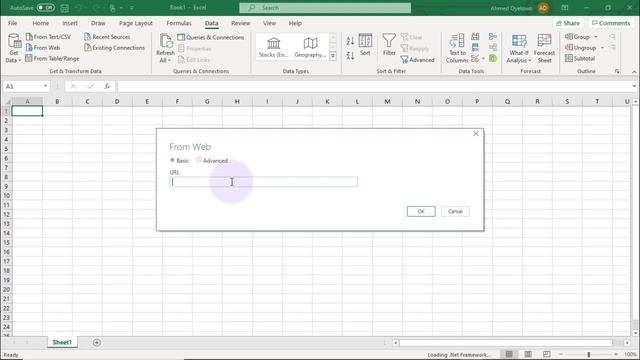Switch to the Formulas tab

(179, 23)
